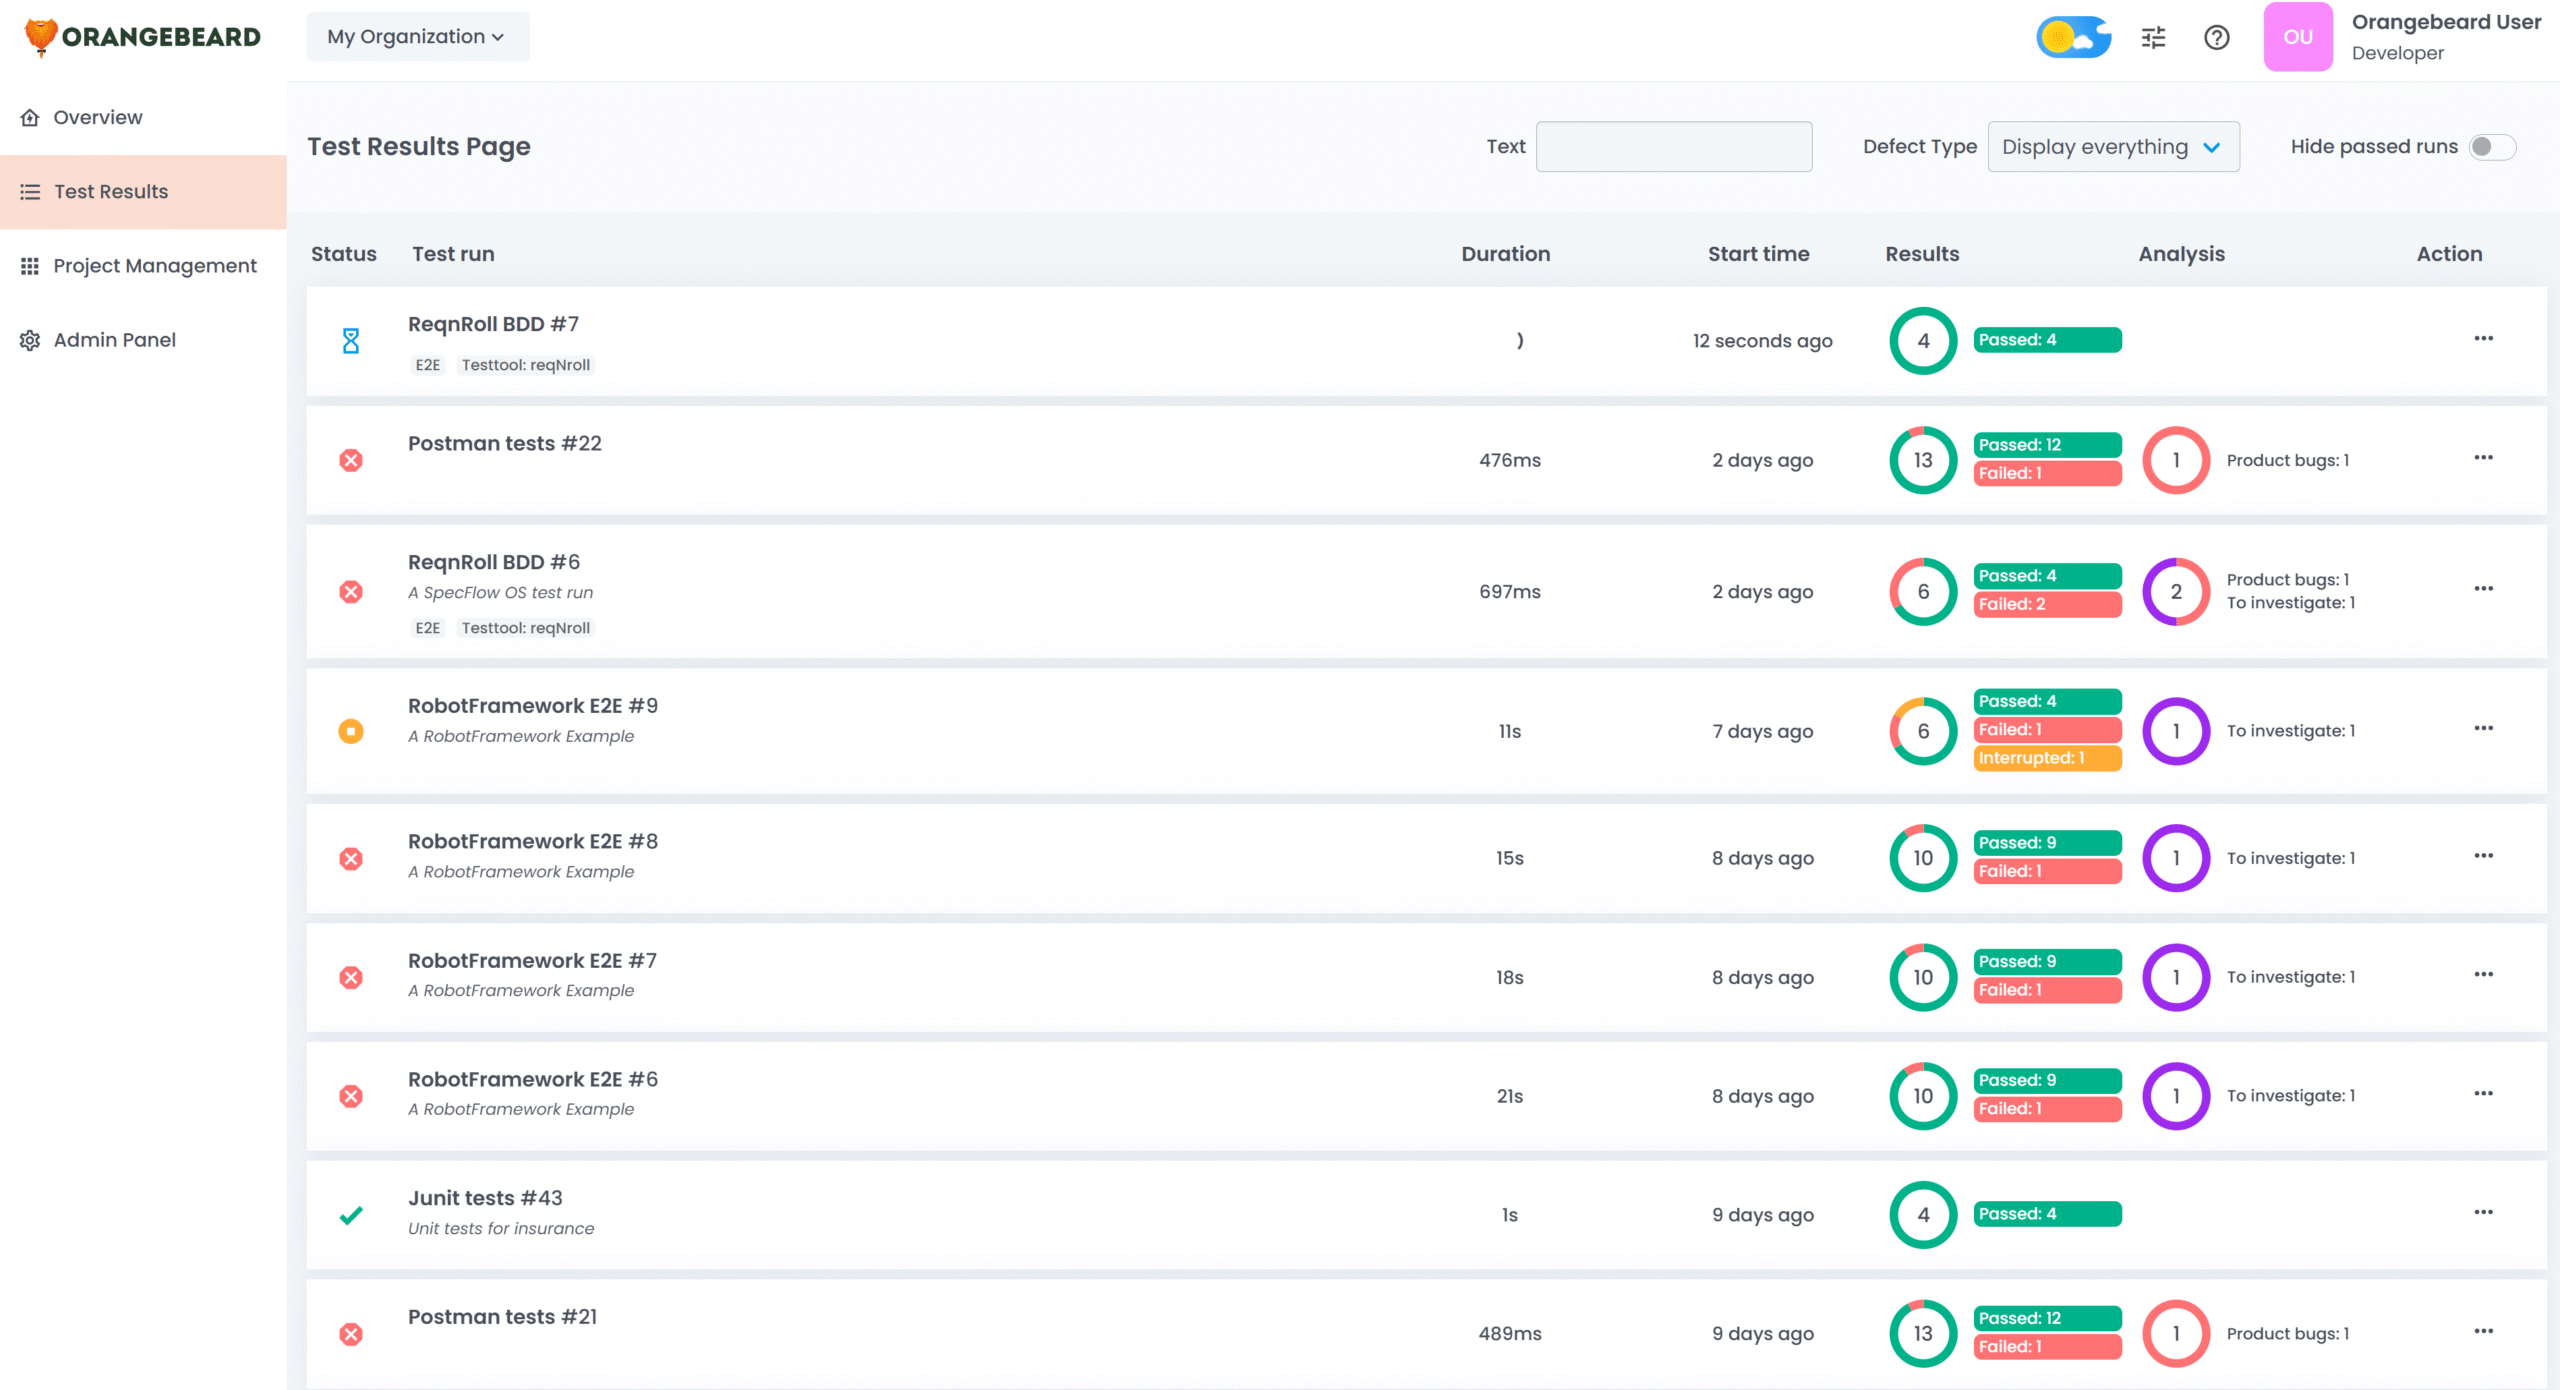
Task: Open the settings sliders icon in header
Action: [2153, 38]
